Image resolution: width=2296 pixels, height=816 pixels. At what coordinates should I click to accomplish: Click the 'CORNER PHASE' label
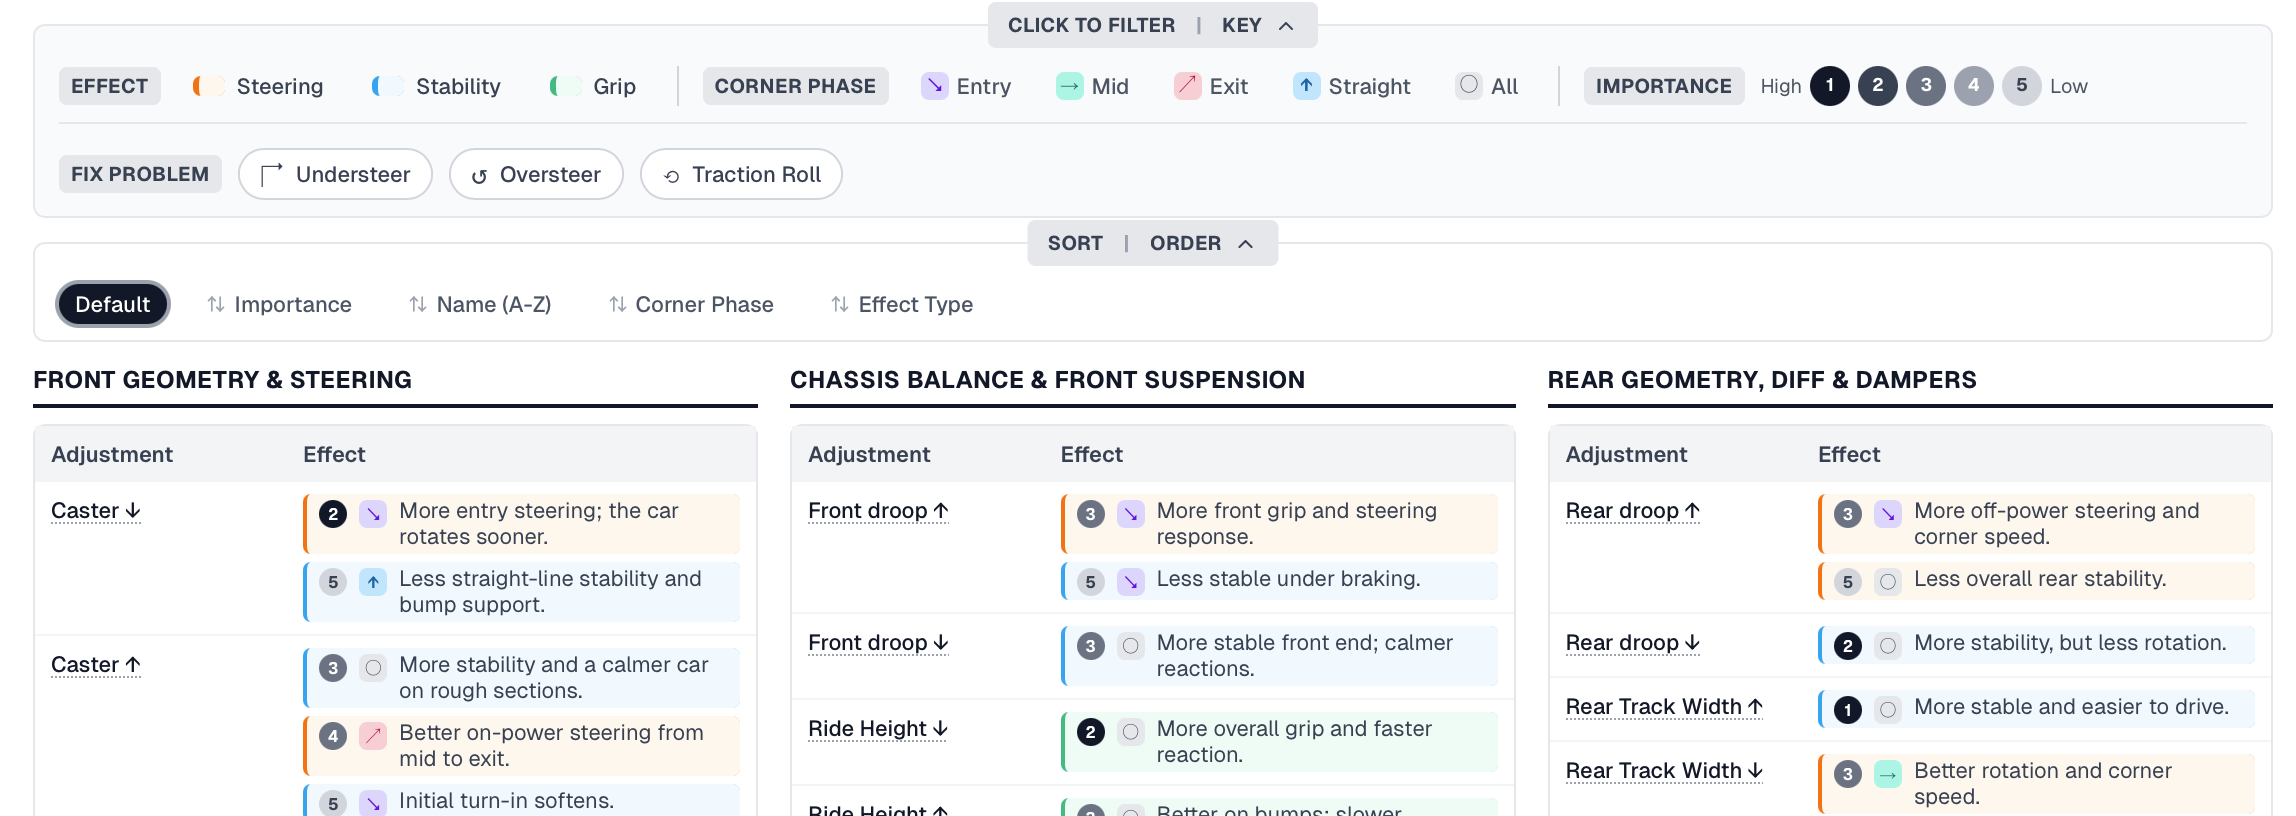pos(795,86)
